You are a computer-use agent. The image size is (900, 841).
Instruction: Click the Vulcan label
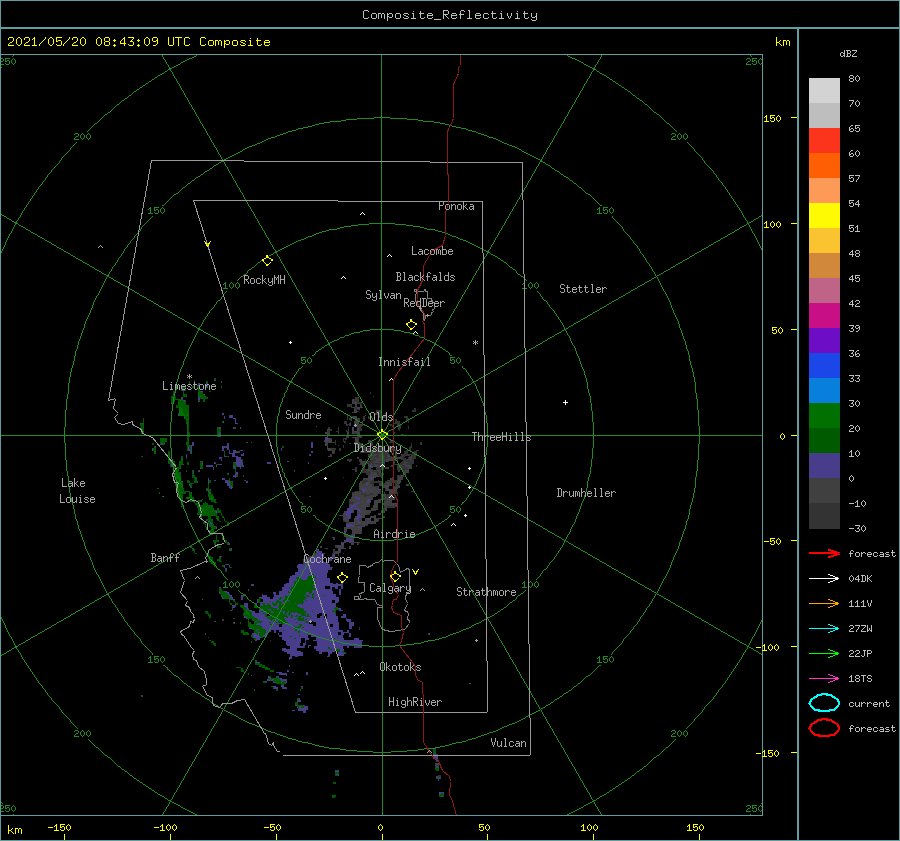coord(508,743)
